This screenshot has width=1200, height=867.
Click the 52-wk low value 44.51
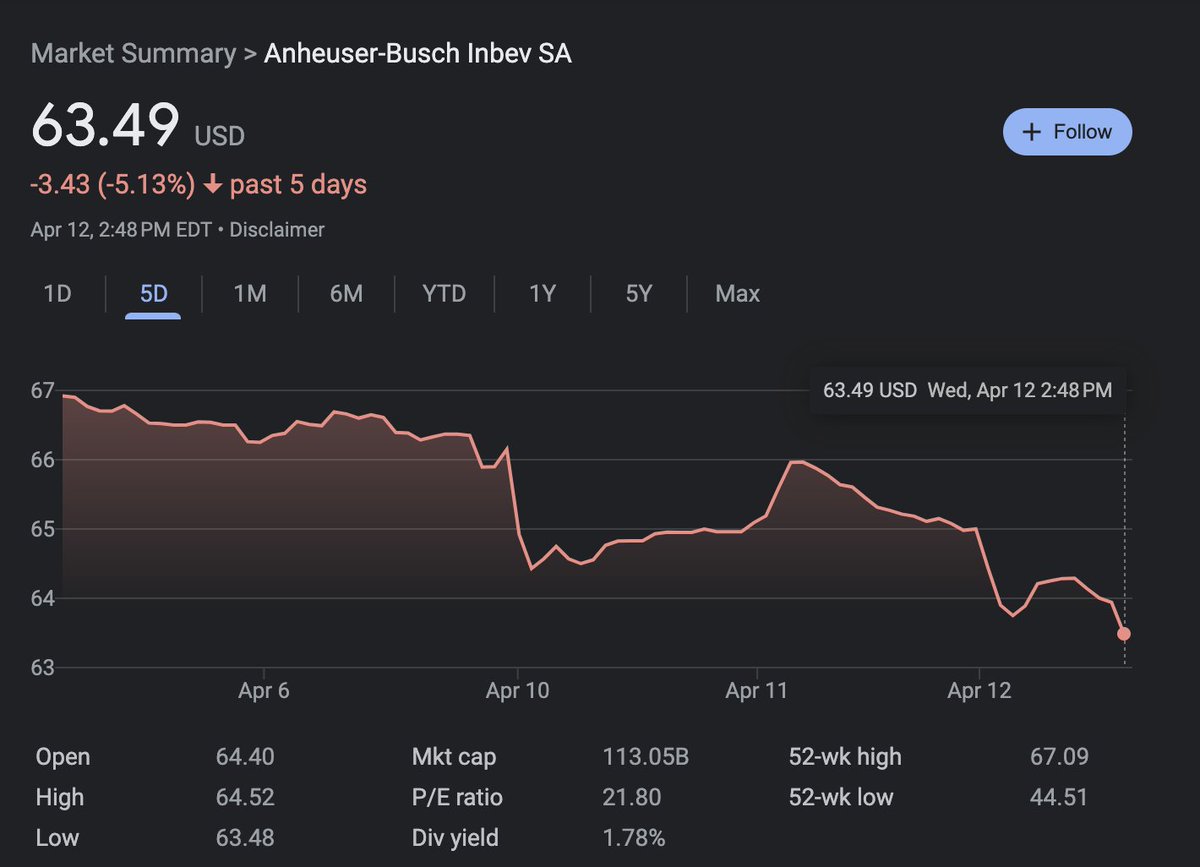pyautogui.click(x=1059, y=797)
